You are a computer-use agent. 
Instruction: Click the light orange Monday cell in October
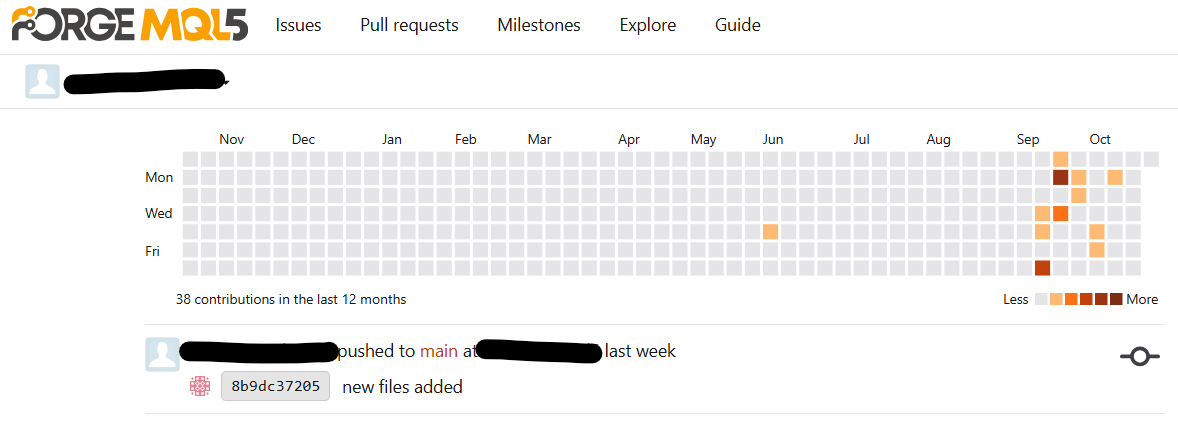pos(1115,177)
